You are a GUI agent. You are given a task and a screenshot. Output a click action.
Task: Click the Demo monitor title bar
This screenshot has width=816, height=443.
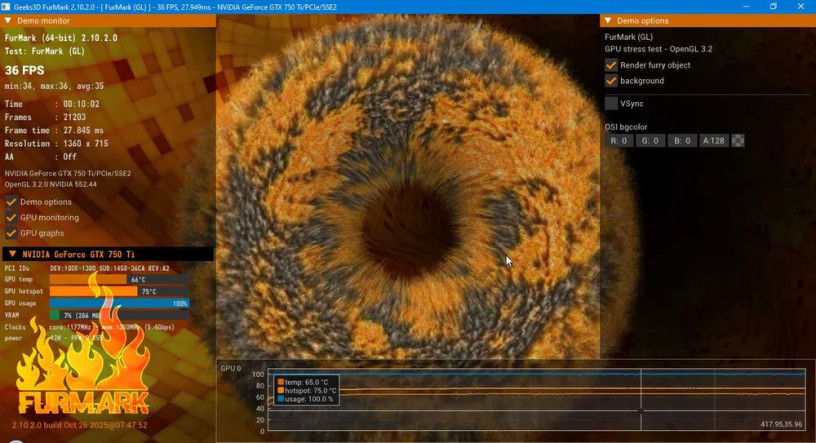click(110, 20)
